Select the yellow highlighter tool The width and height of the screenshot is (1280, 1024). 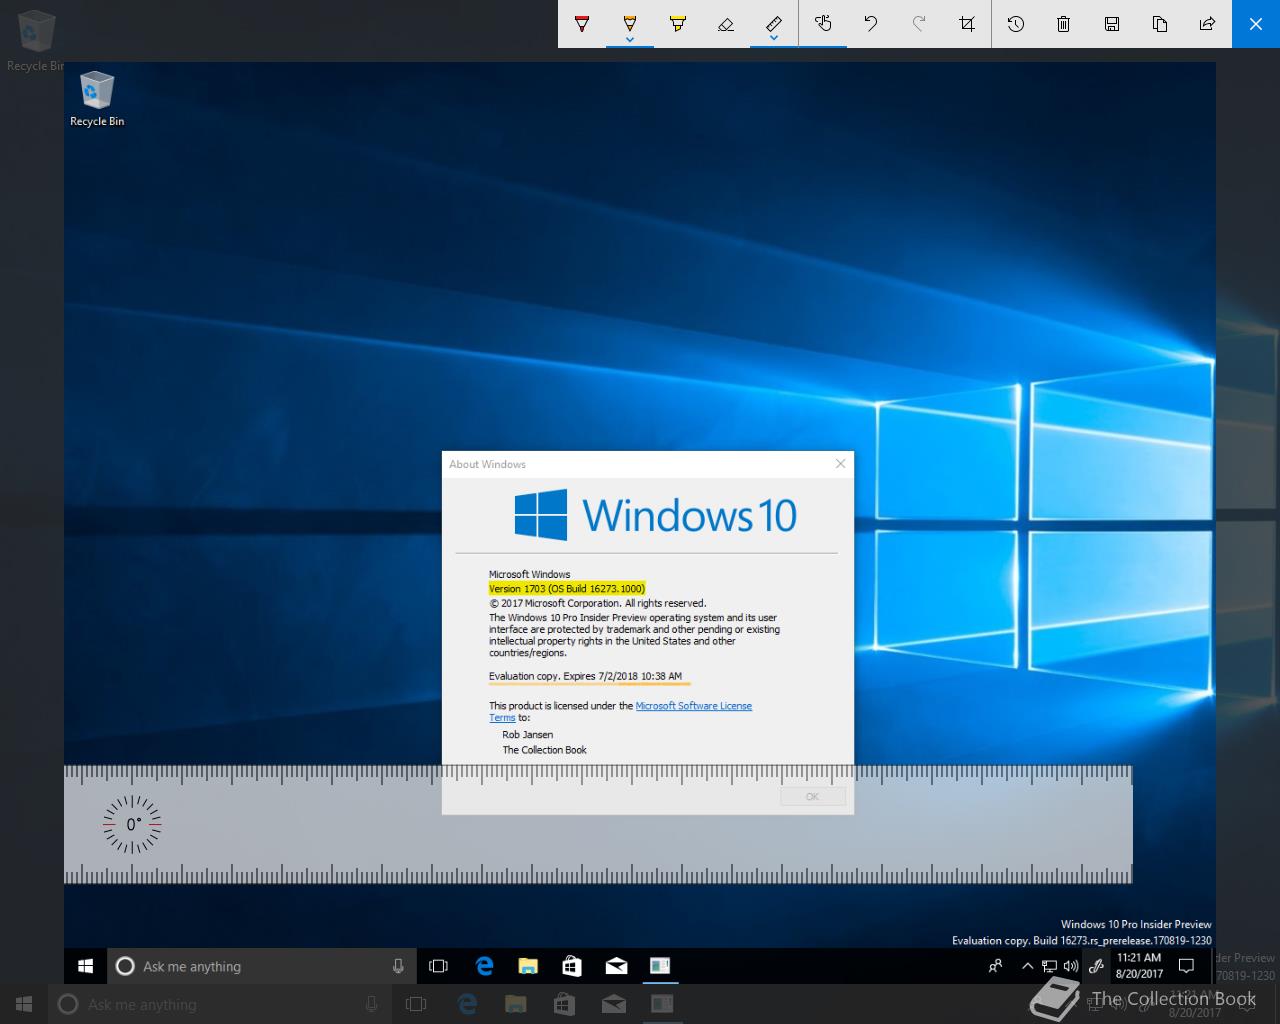pyautogui.click(x=678, y=23)
